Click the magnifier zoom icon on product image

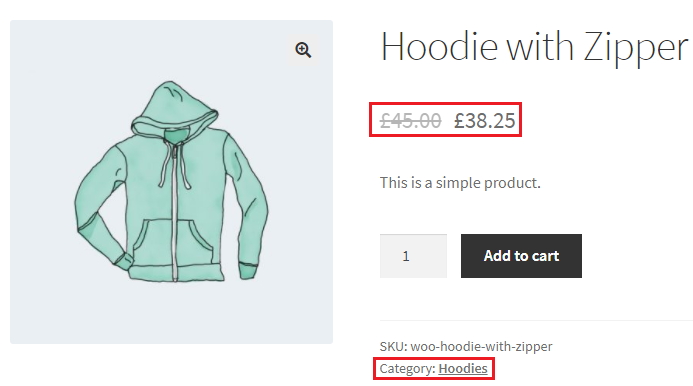click(303, 50)
